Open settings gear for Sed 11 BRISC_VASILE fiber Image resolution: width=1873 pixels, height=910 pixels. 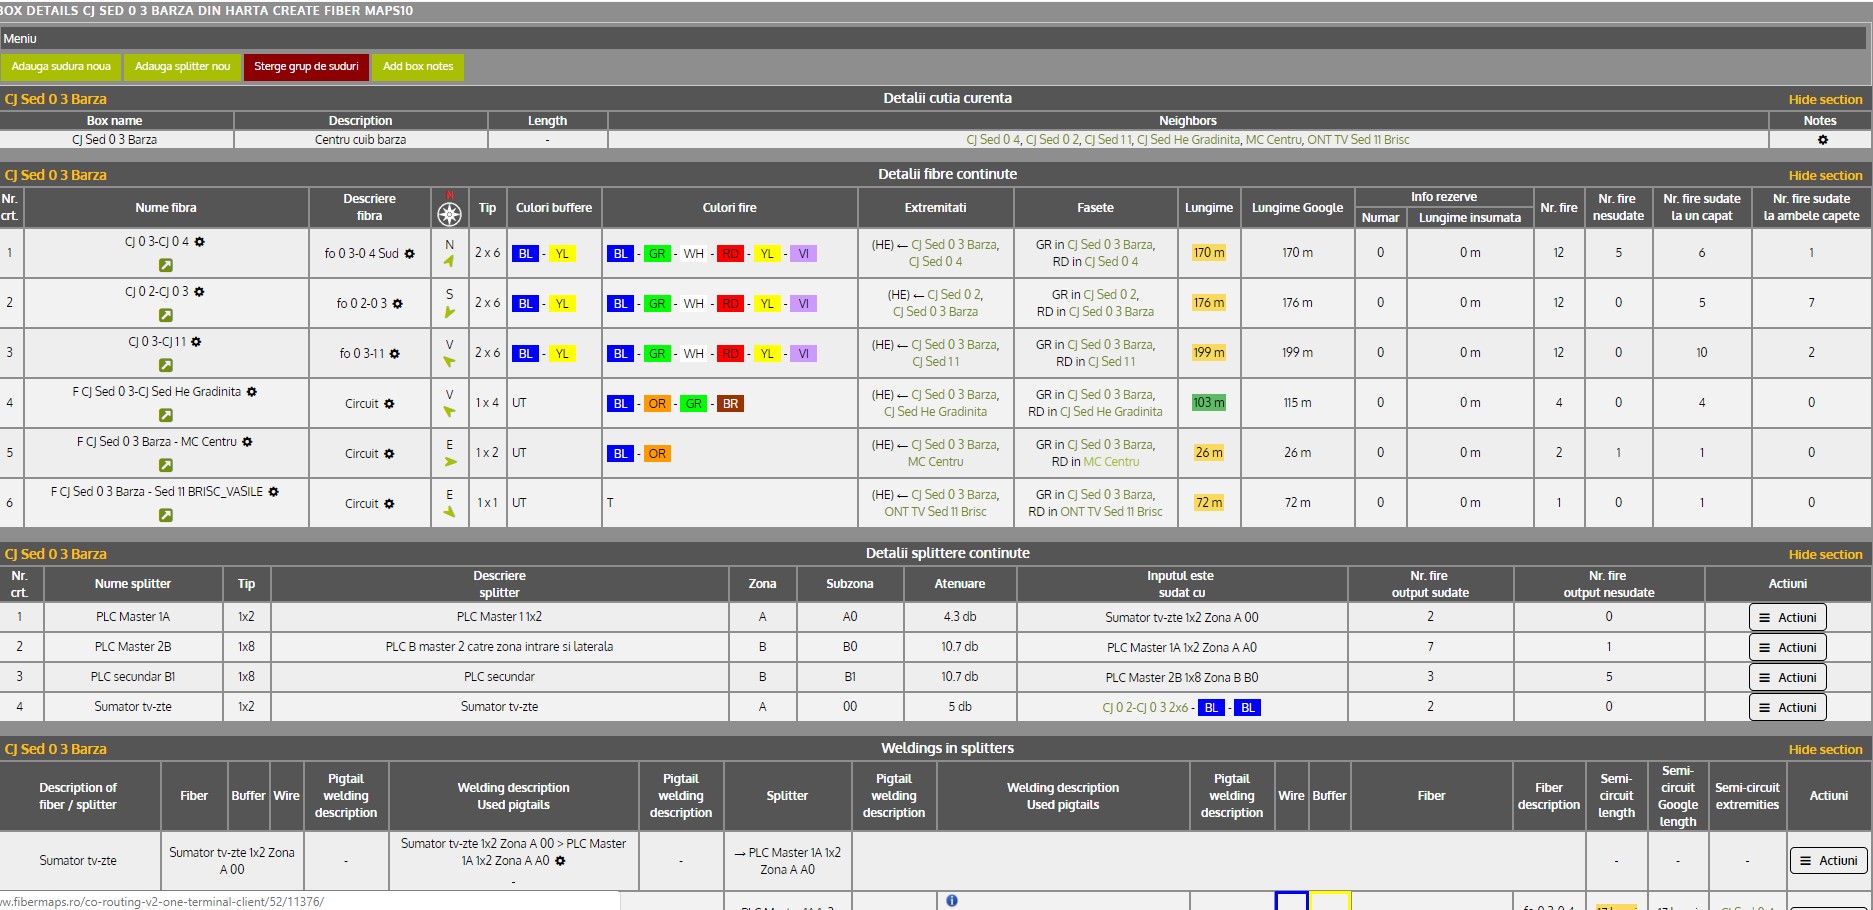click(274, 492)
